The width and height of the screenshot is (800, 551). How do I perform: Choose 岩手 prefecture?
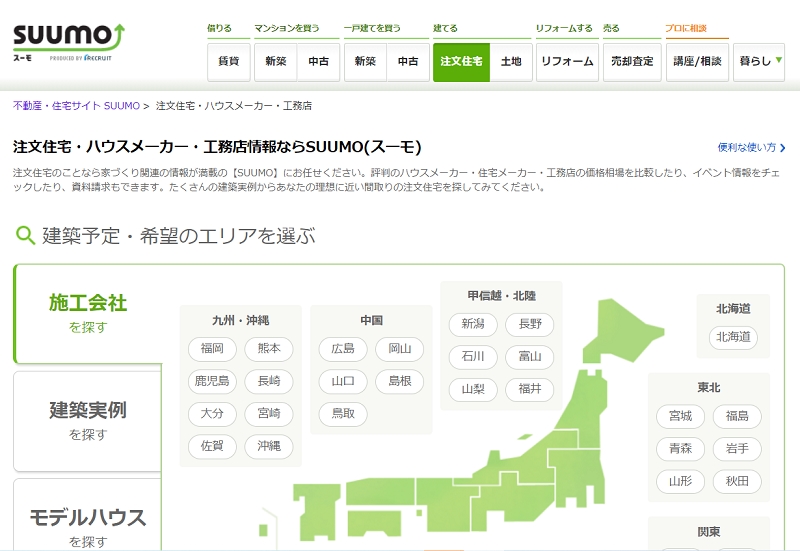(x=737, y=449)
